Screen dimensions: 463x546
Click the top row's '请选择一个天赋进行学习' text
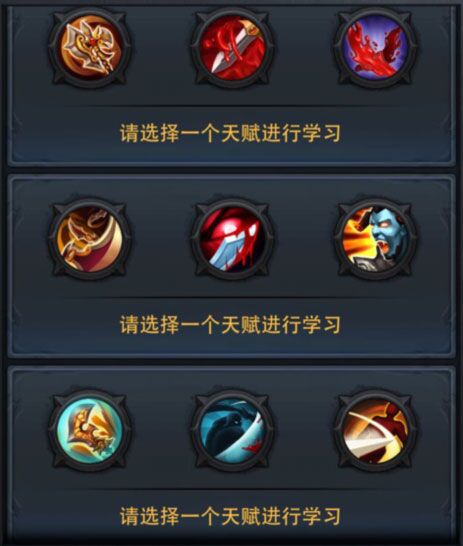click(x=230, y=133)
